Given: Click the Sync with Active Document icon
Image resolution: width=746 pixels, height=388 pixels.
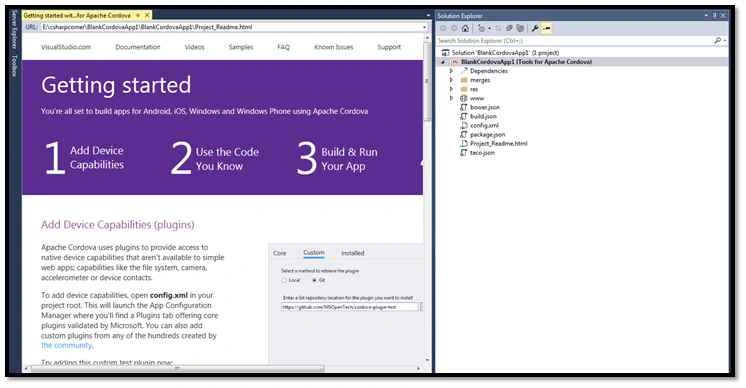Looking at the screenshot, I should (x=498, y=29).
